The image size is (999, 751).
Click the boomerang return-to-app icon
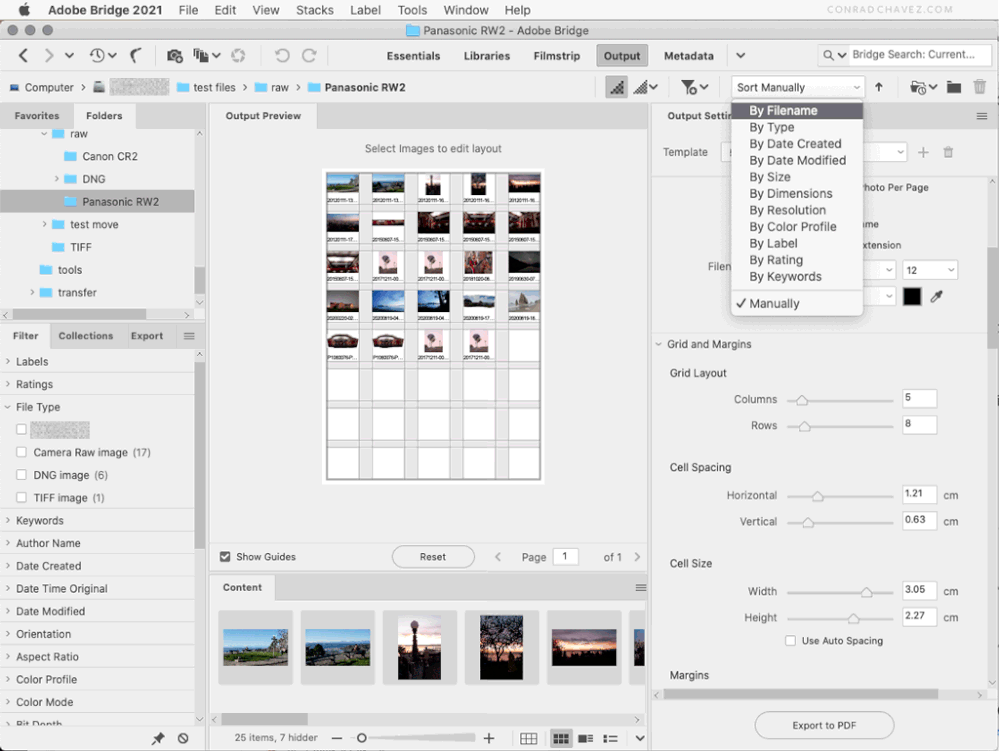pyautogui.click(x=136, y=56)
